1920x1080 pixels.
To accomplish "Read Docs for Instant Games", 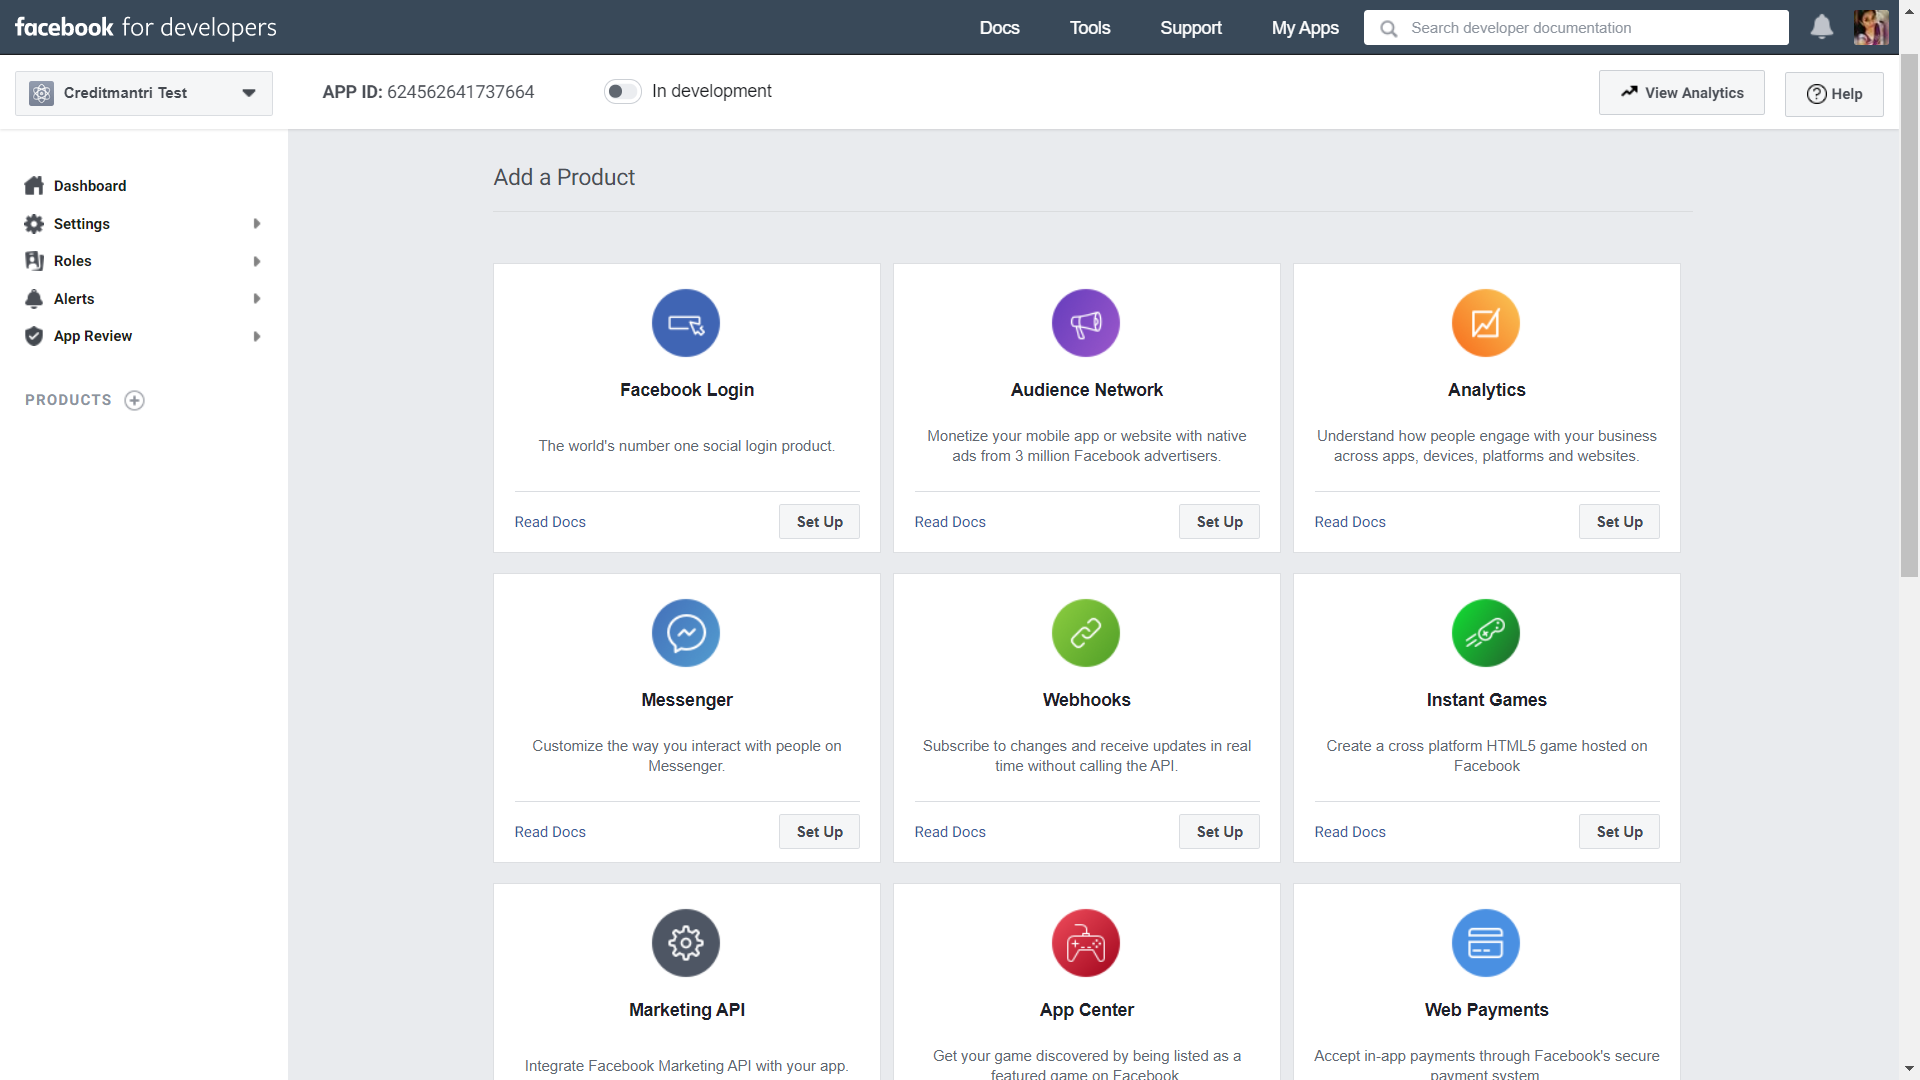I will 1350,832.
